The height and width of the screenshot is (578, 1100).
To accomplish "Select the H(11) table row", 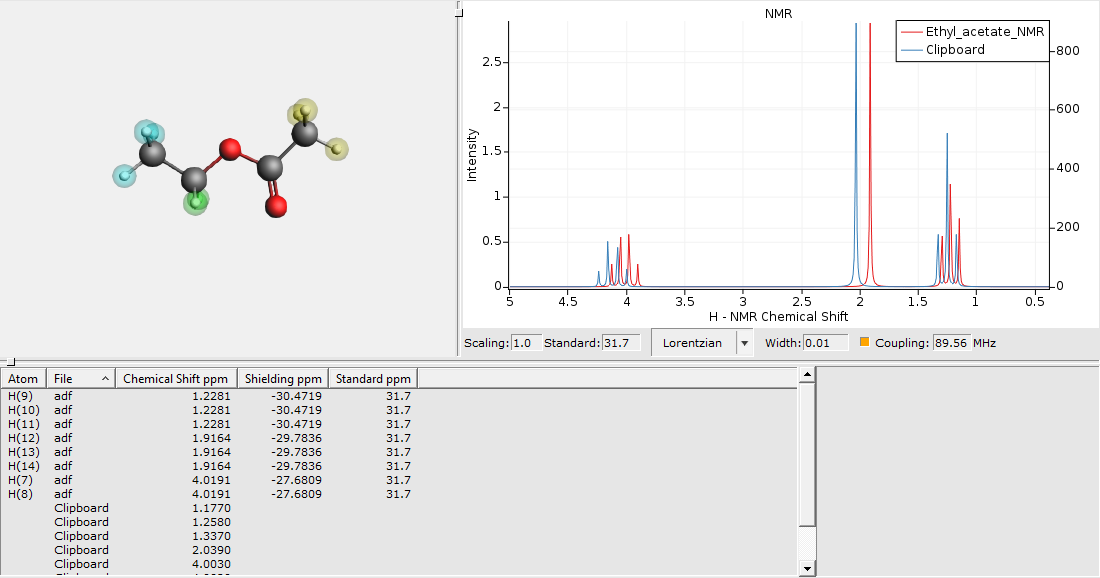I will 398,424.
